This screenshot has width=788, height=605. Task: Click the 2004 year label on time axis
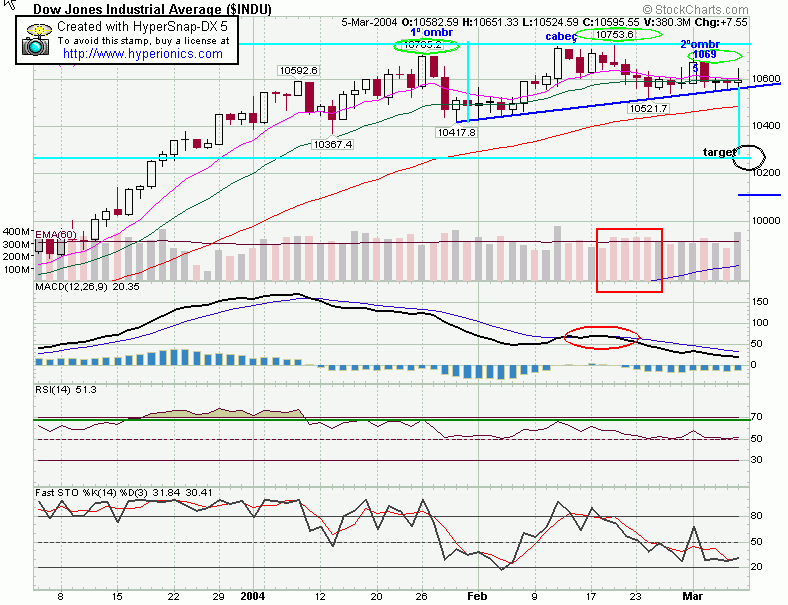click(x=252, y=596)
